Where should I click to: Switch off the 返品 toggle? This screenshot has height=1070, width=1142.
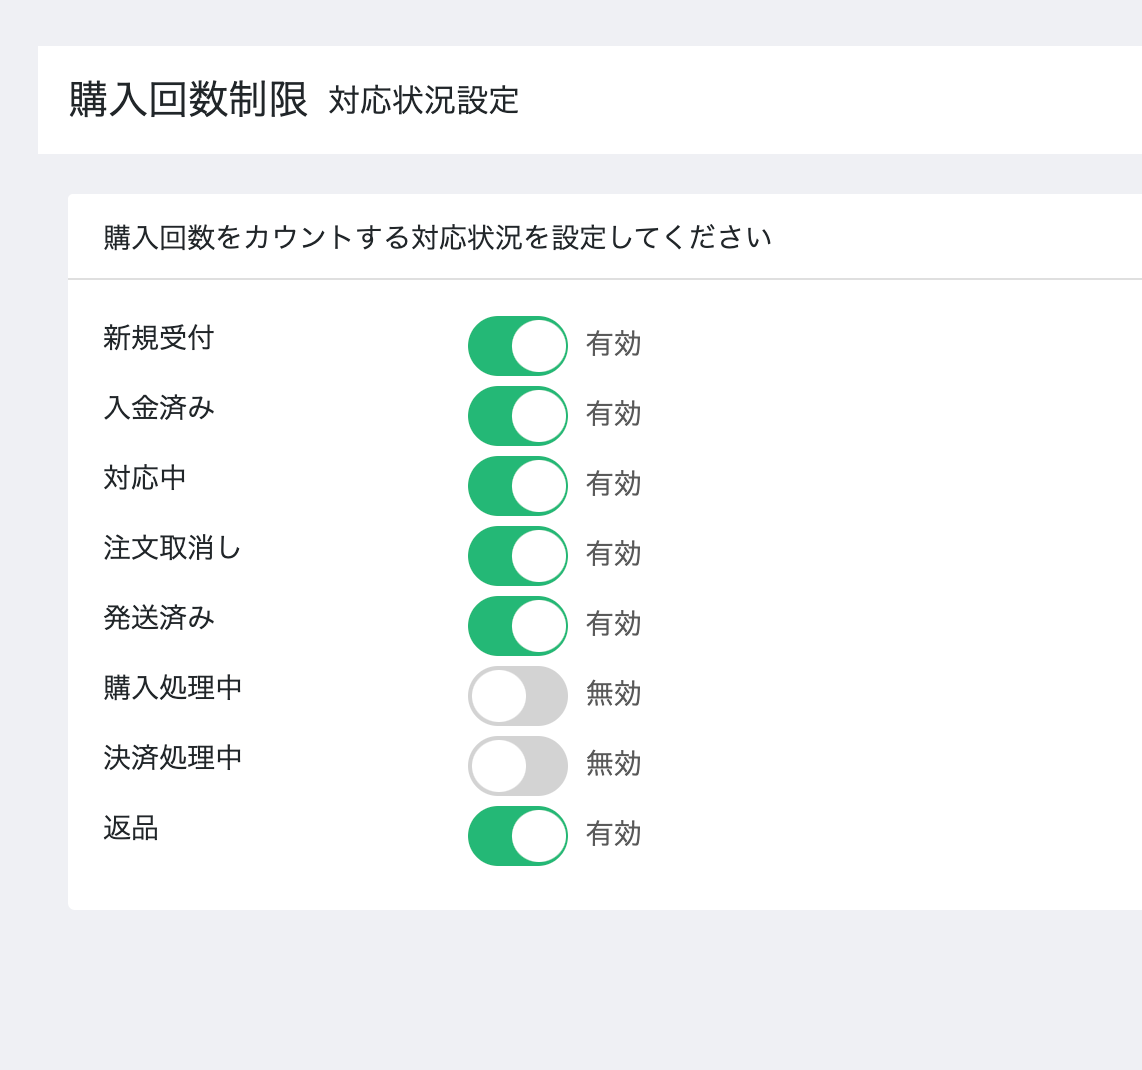pos(518,835)
